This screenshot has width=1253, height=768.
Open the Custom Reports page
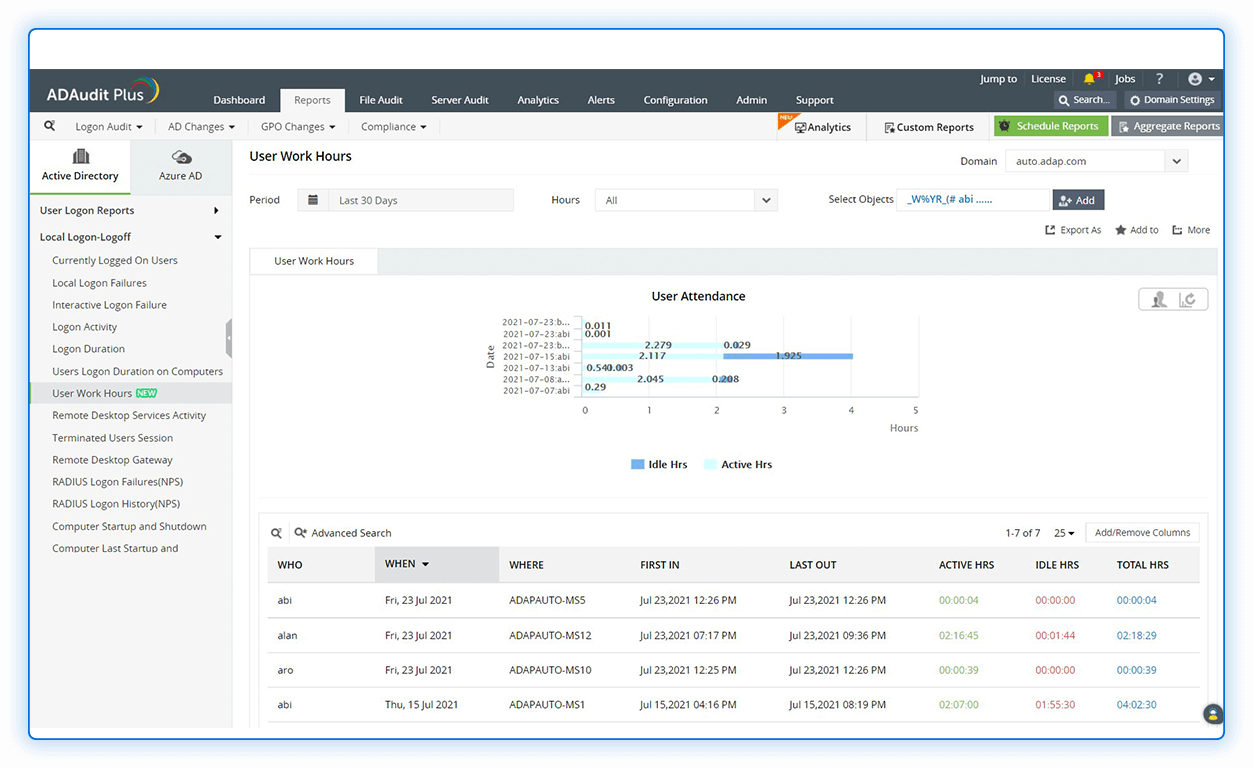click(x=928, y=126)
